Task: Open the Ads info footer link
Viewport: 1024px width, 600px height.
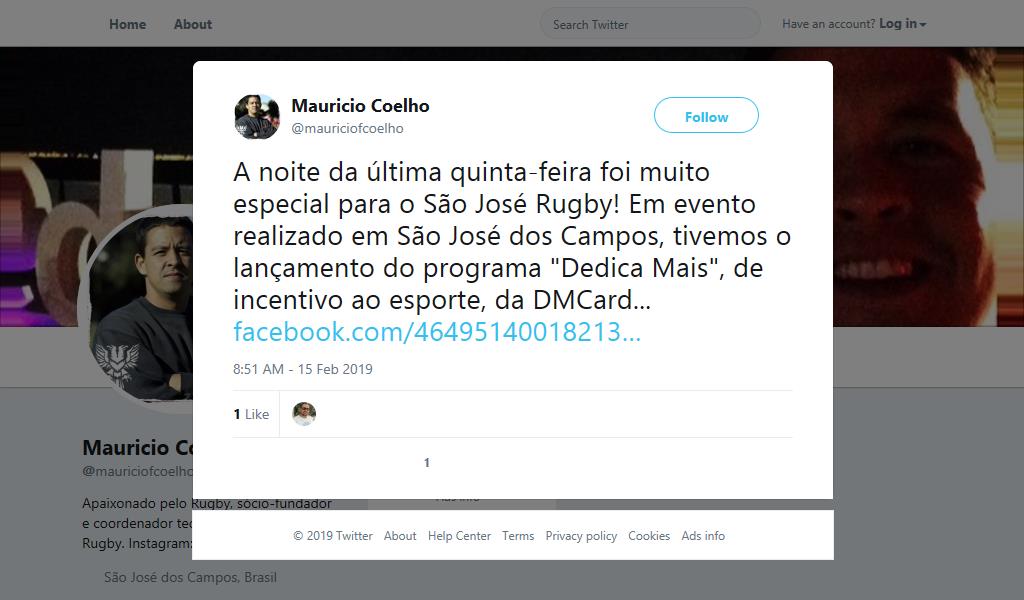Action: coord(703,536)
